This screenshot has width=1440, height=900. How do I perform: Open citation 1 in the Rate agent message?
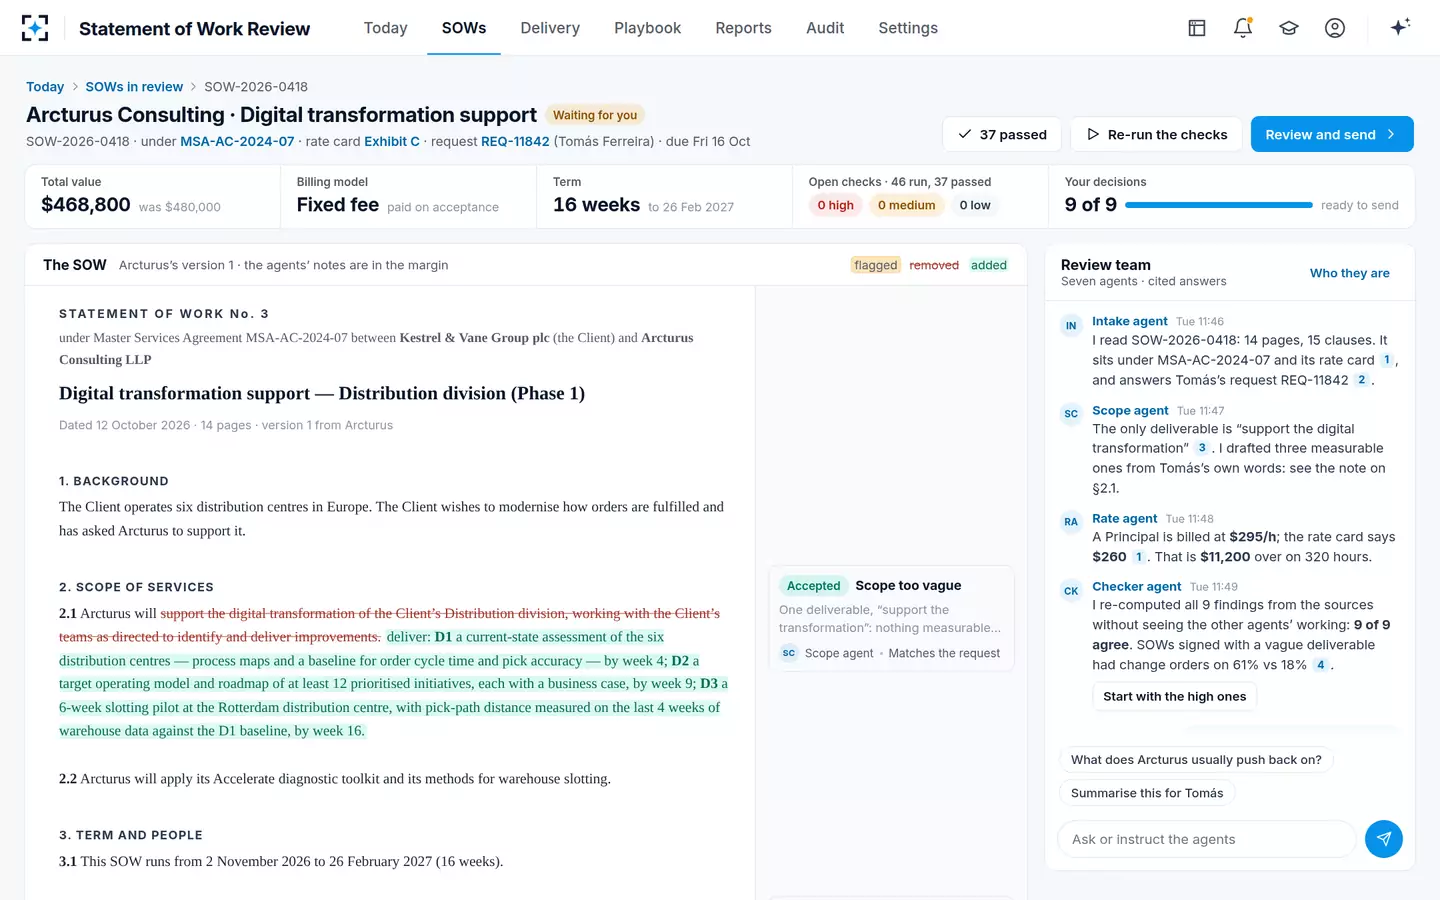click(x=1138, y=557)
